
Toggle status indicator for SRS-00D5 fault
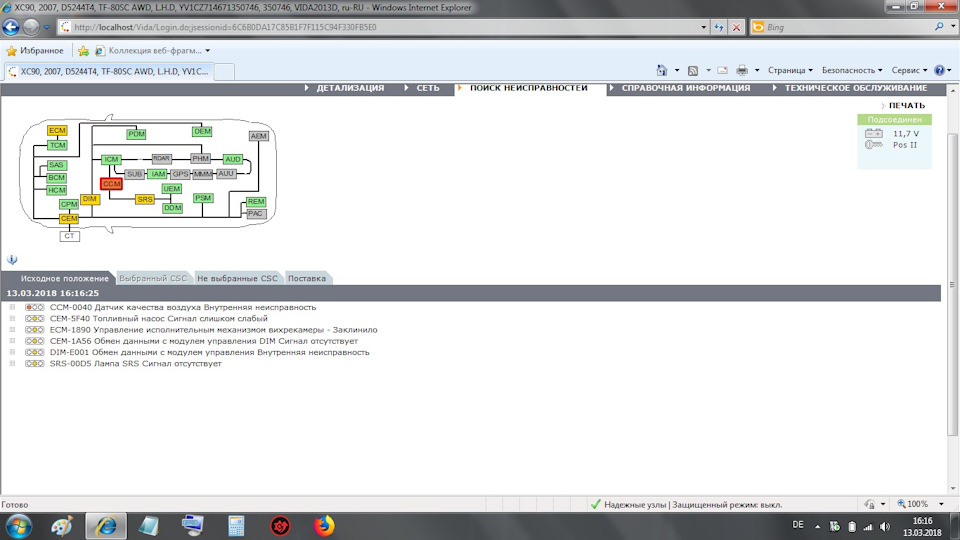(34, 364)
